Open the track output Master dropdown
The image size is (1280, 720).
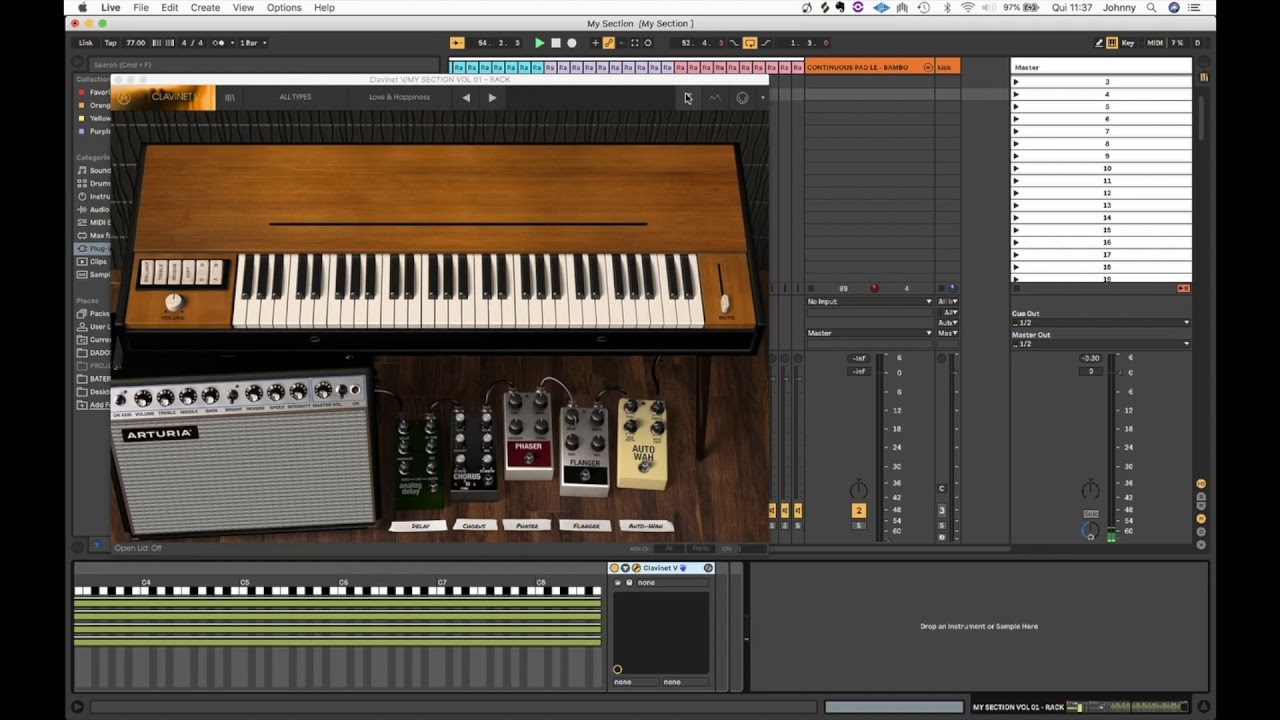click(869, 333)
